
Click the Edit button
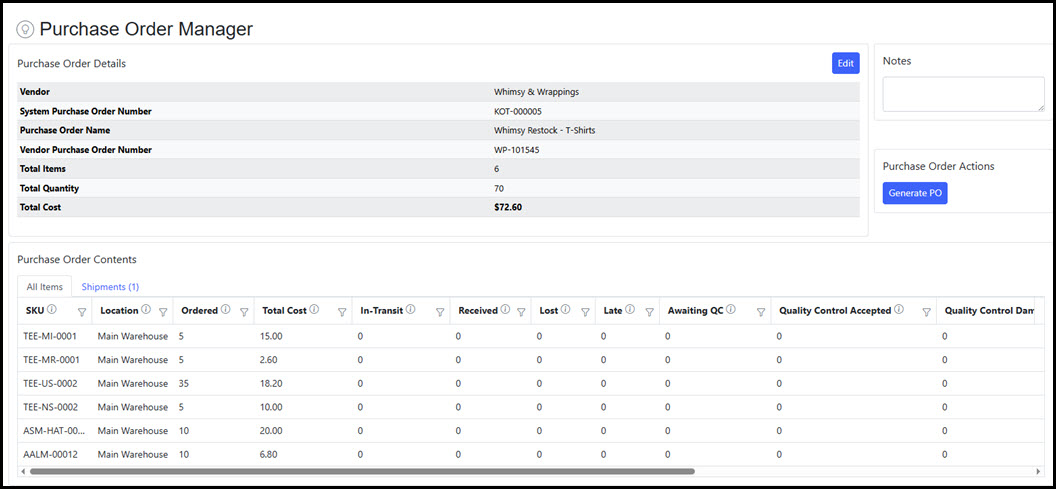845,63
